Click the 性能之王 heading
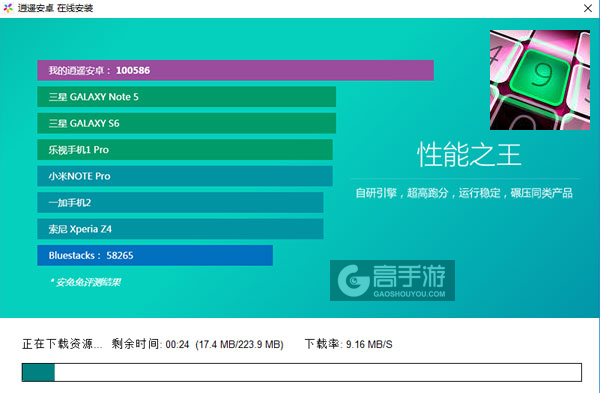The width and height of the screenshot is (600, 393). 469,155
